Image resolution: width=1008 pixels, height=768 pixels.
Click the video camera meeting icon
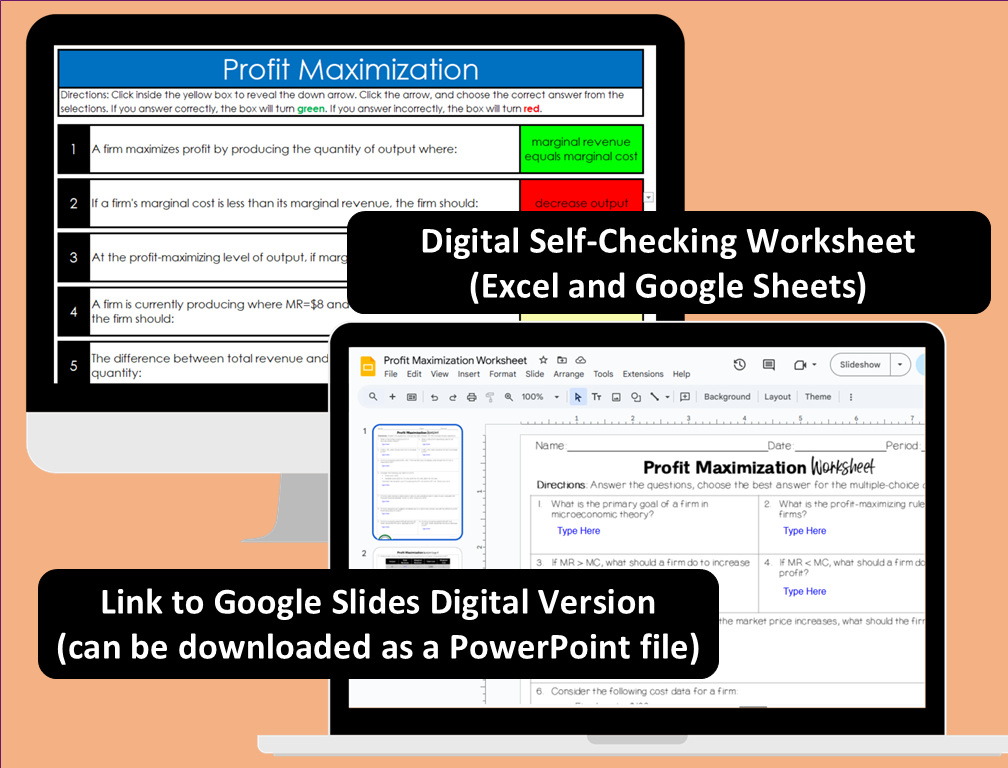point(800,364)
